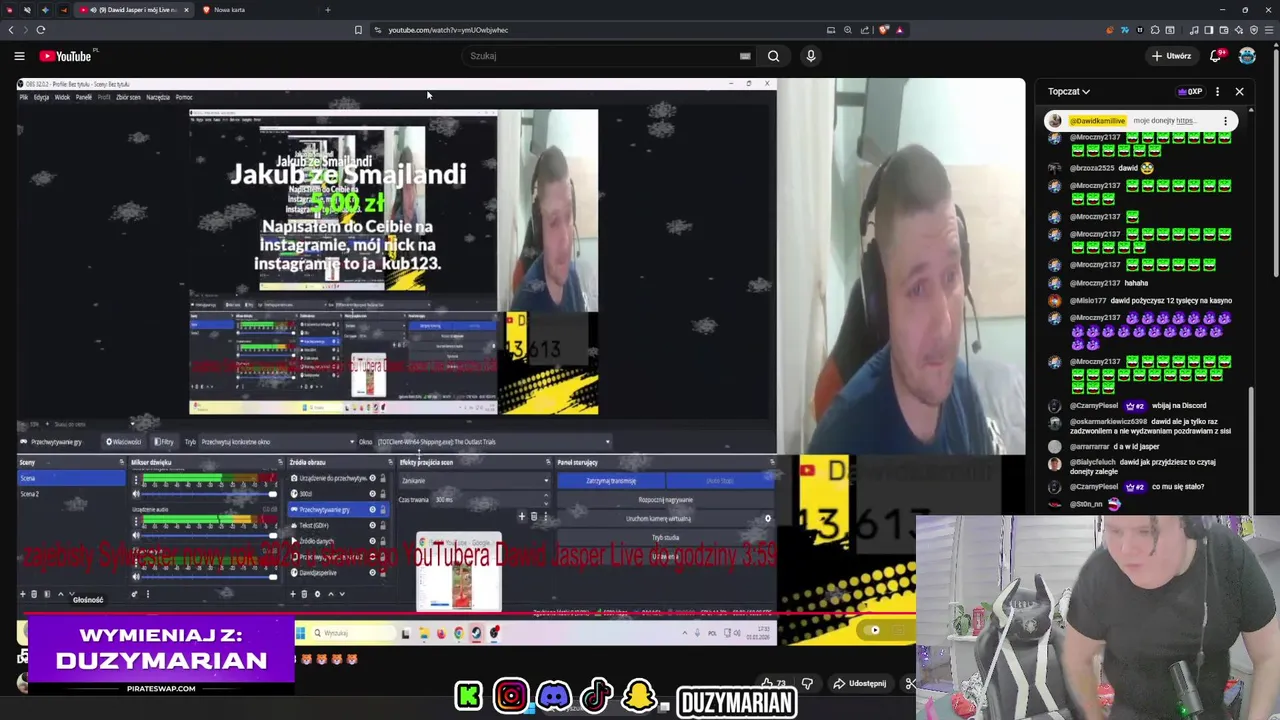Screen dimensions: 1280x720
Task: Open Brave Shields lion icon
Action: [884, 30]
